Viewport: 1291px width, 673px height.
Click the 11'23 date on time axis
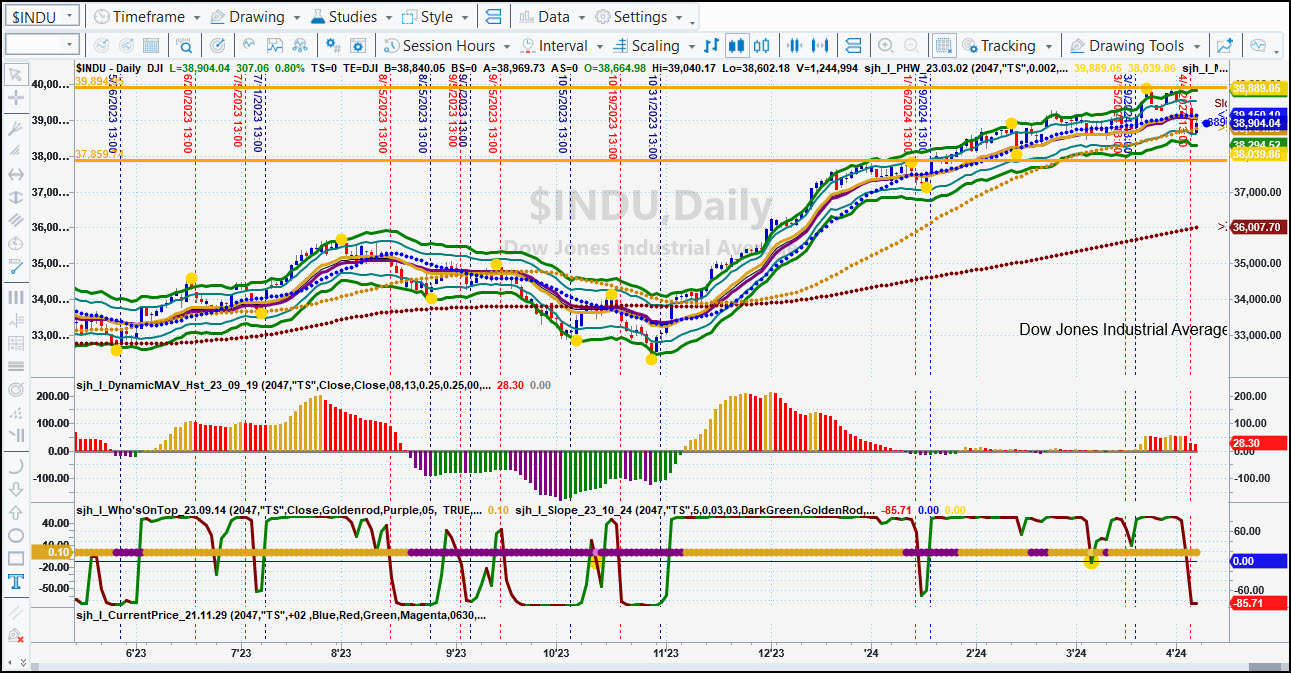click(665, 652)
